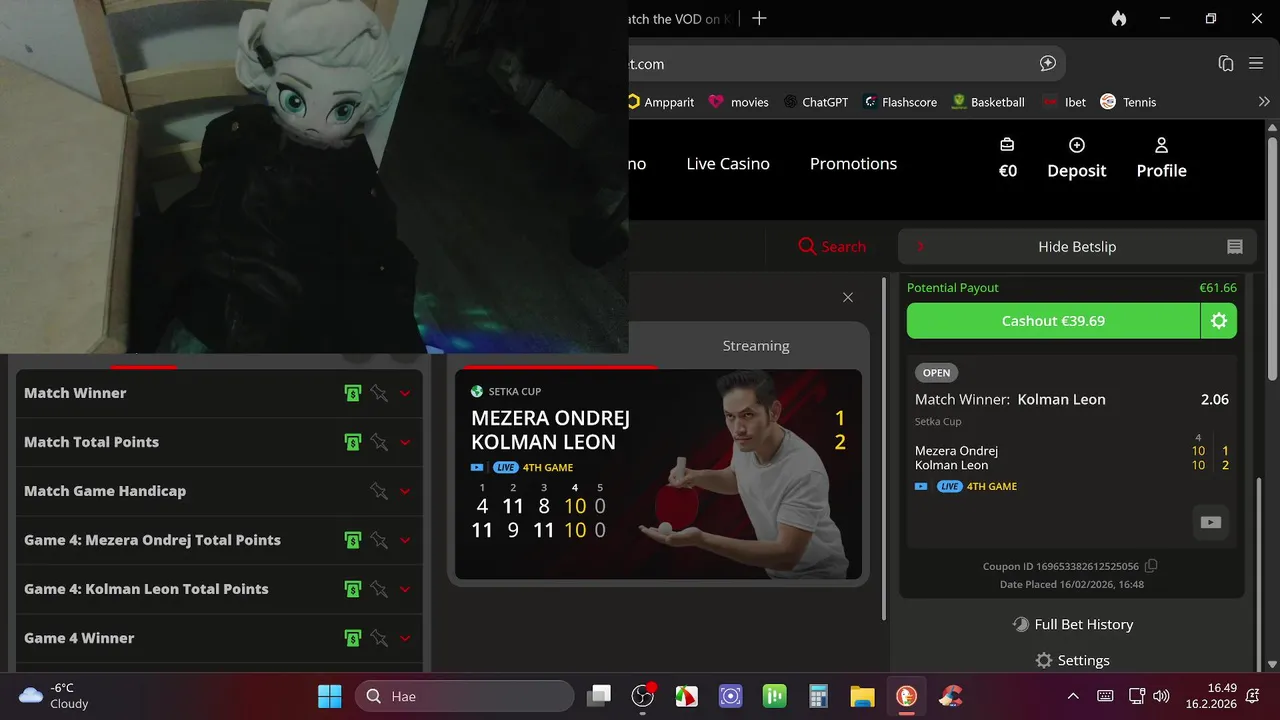Open Calculator from taskbar

tap(818, 696)
